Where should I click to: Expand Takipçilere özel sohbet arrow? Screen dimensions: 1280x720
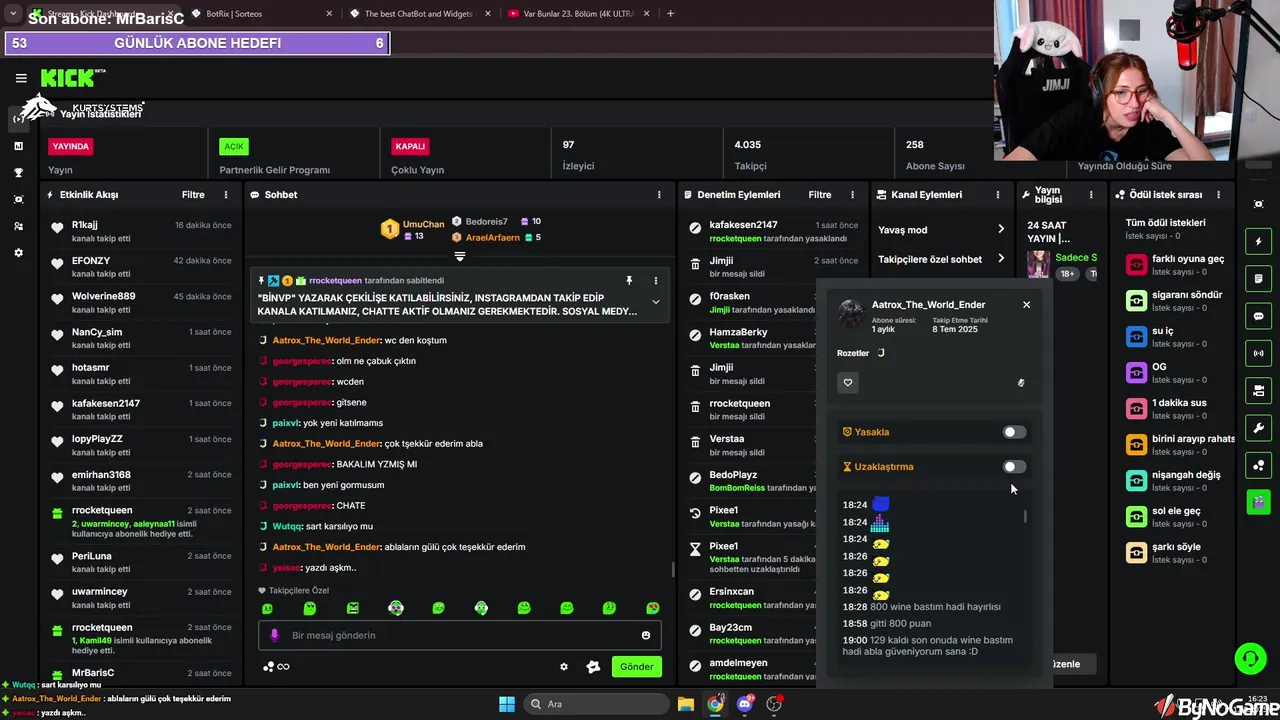(x=1001, y=259)
